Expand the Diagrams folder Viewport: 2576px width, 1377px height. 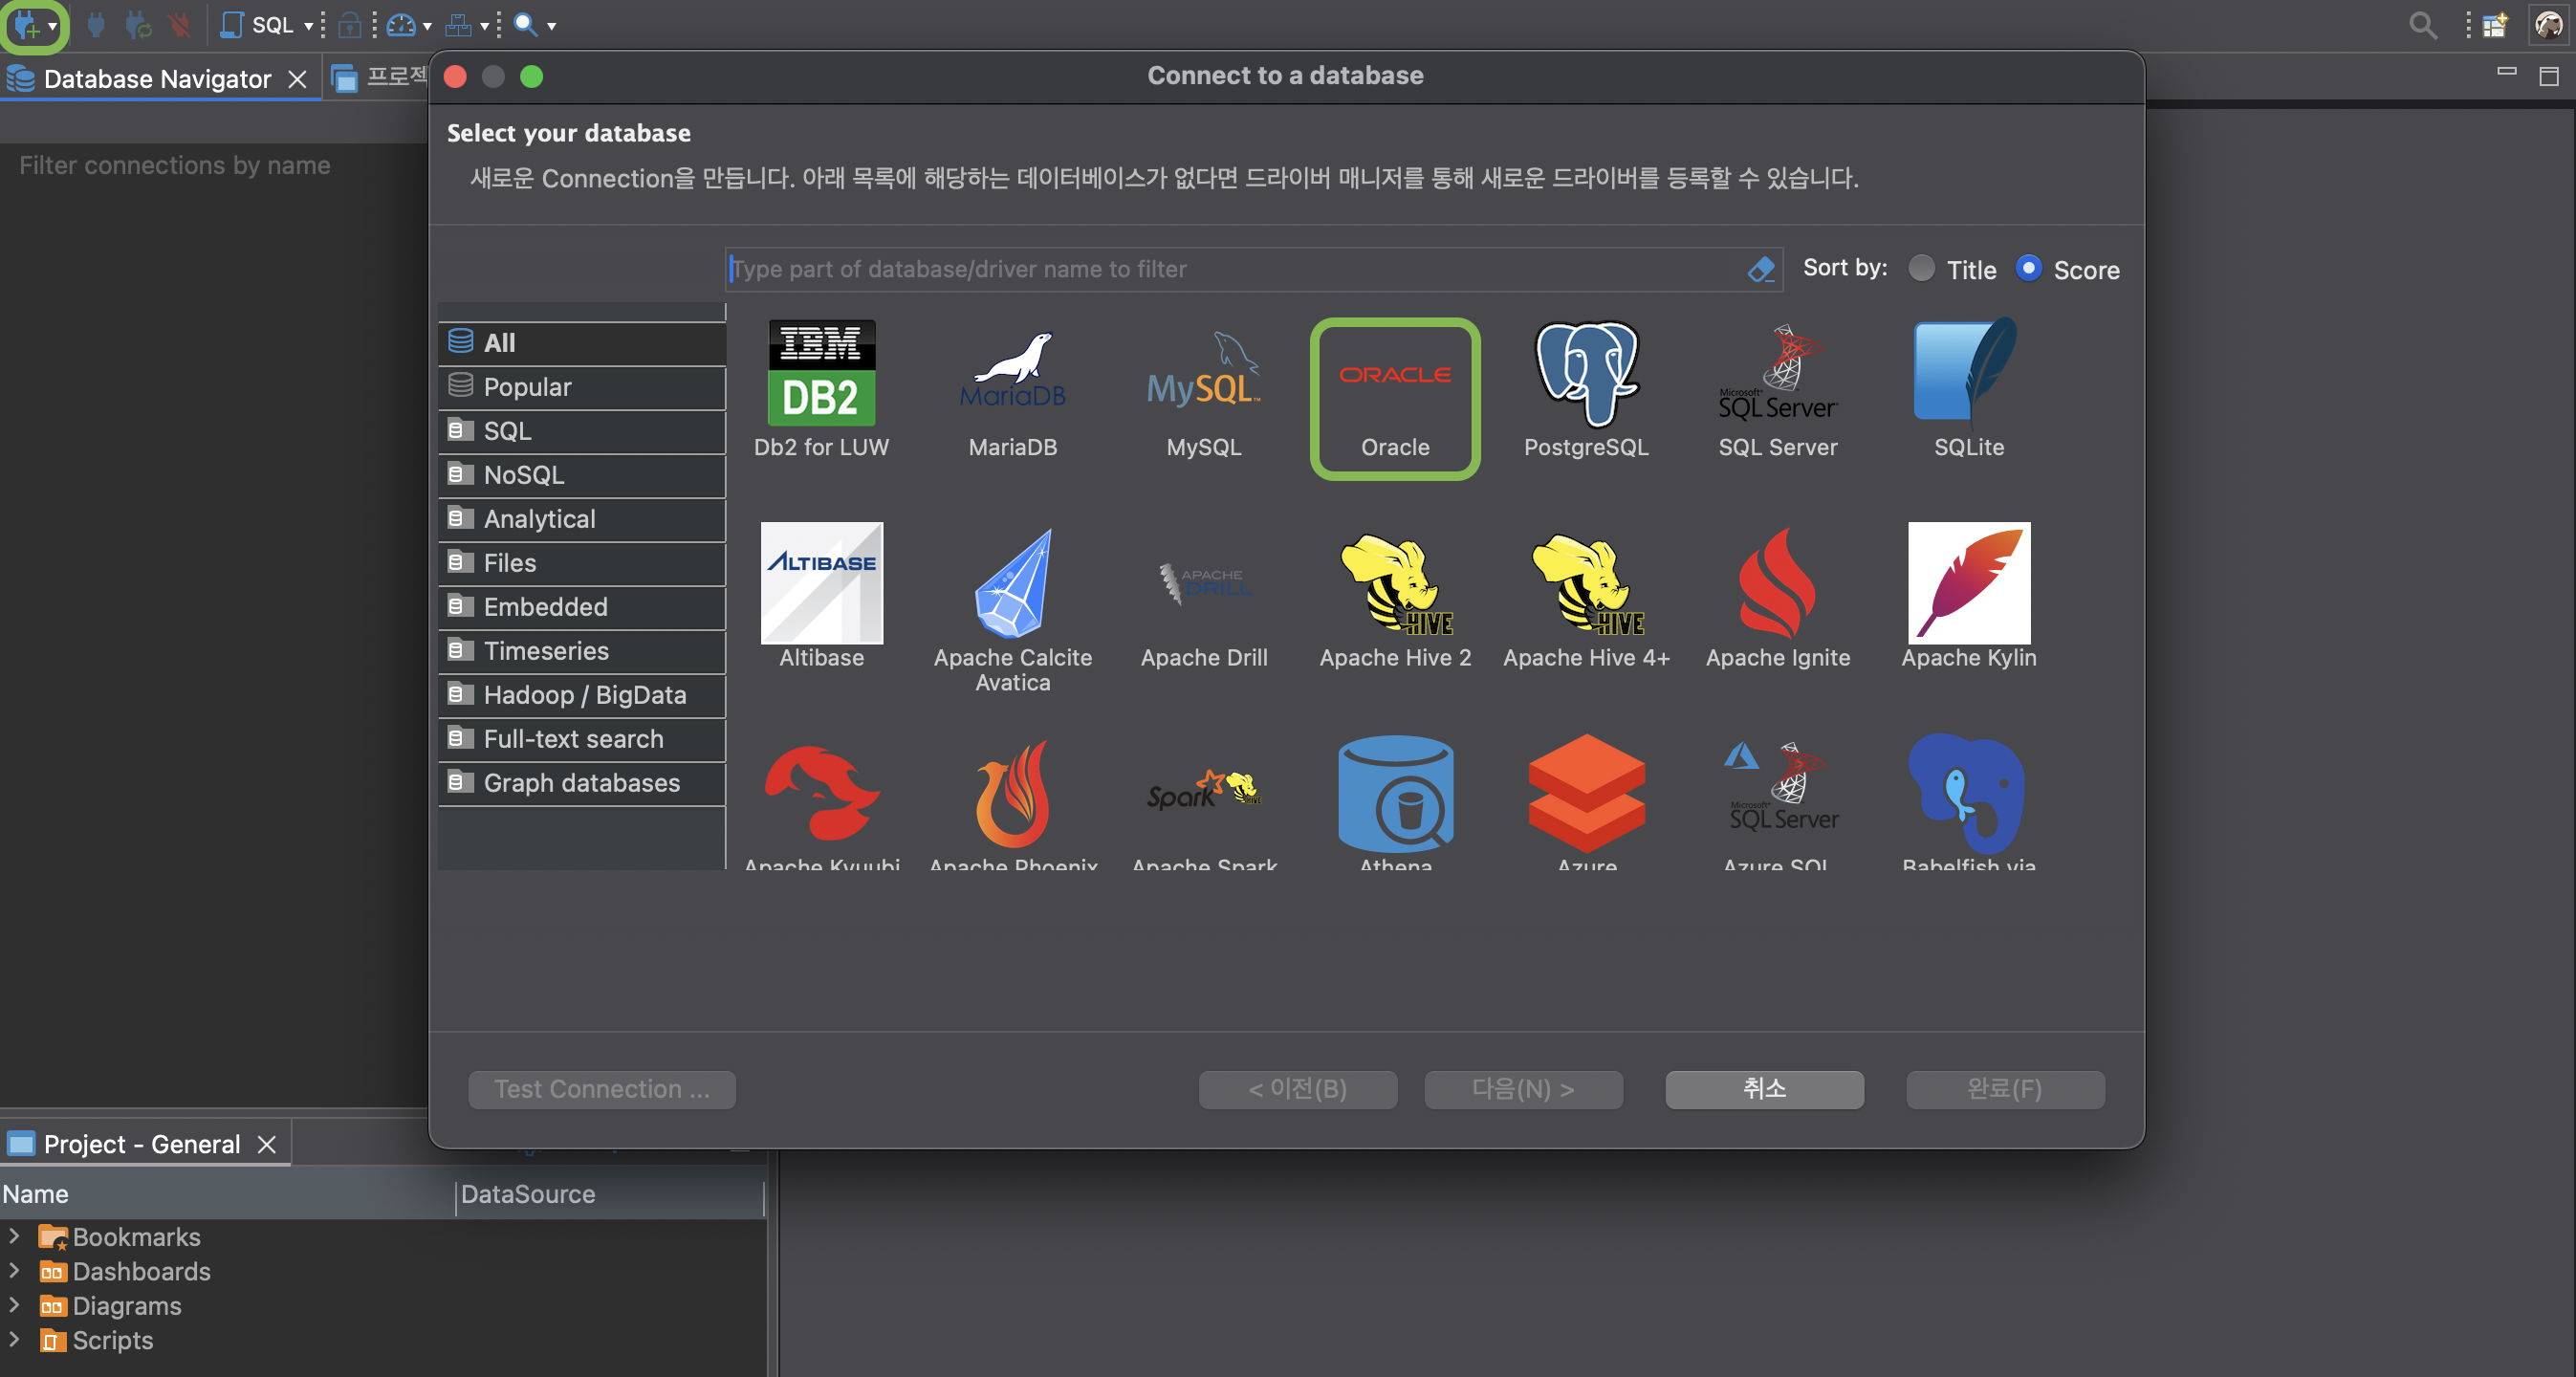(x=14, y=1304)
